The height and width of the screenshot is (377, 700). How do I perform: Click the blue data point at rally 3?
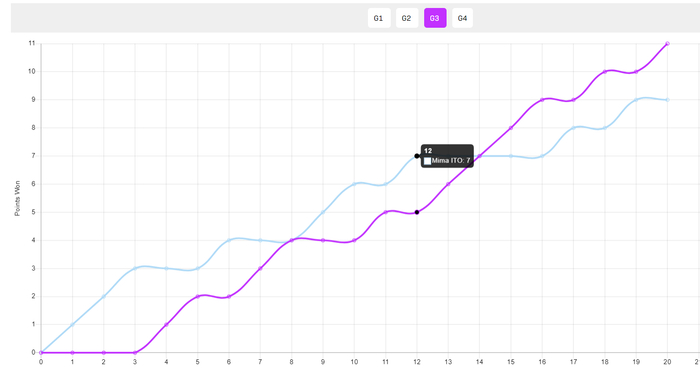[x=135, y=268]
